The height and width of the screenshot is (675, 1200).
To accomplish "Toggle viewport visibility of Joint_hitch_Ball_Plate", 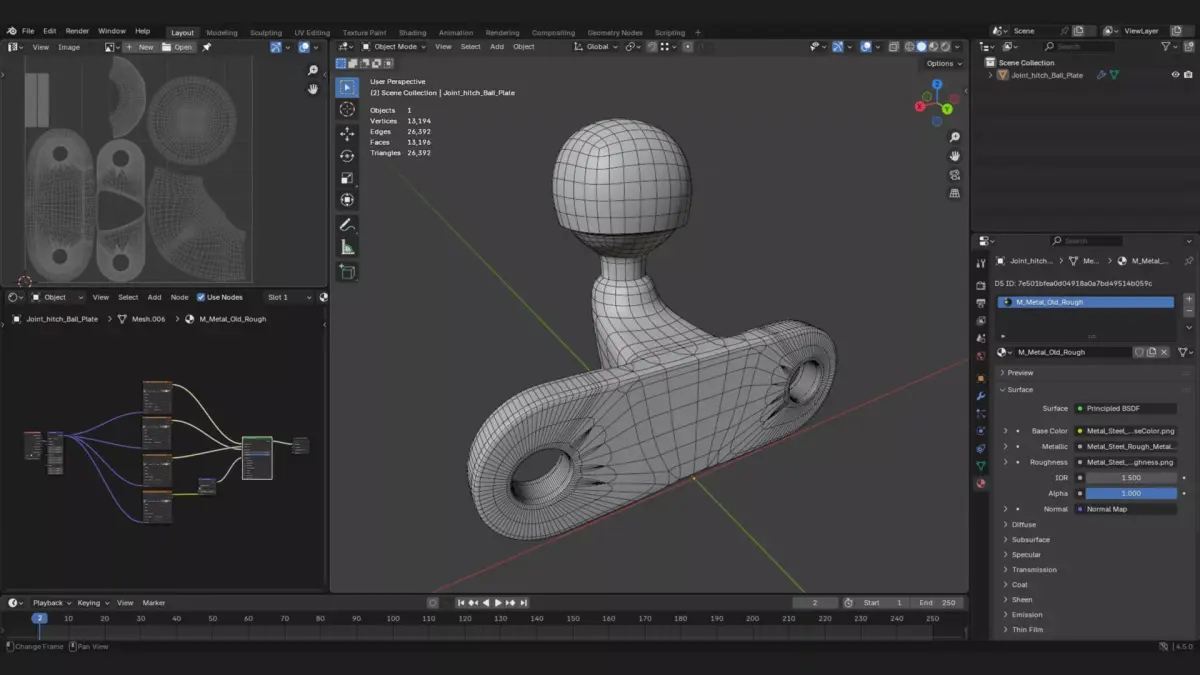I will [1175, 75].
